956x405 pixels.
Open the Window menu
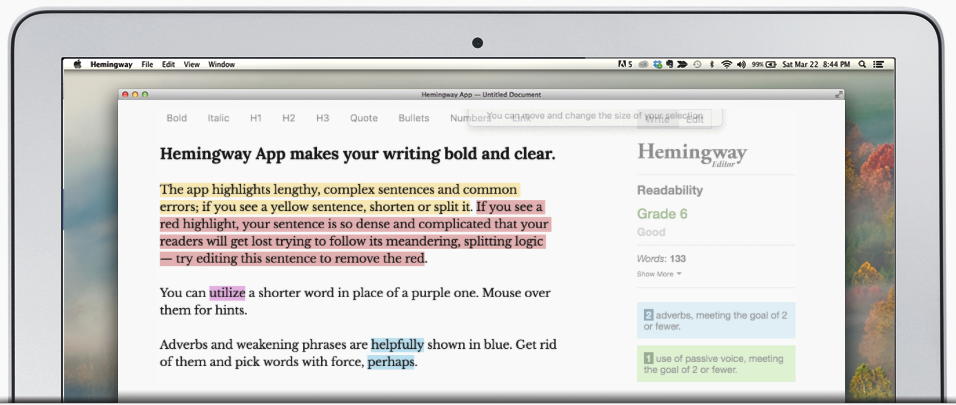pyautogui.click(x=221, y=64)
